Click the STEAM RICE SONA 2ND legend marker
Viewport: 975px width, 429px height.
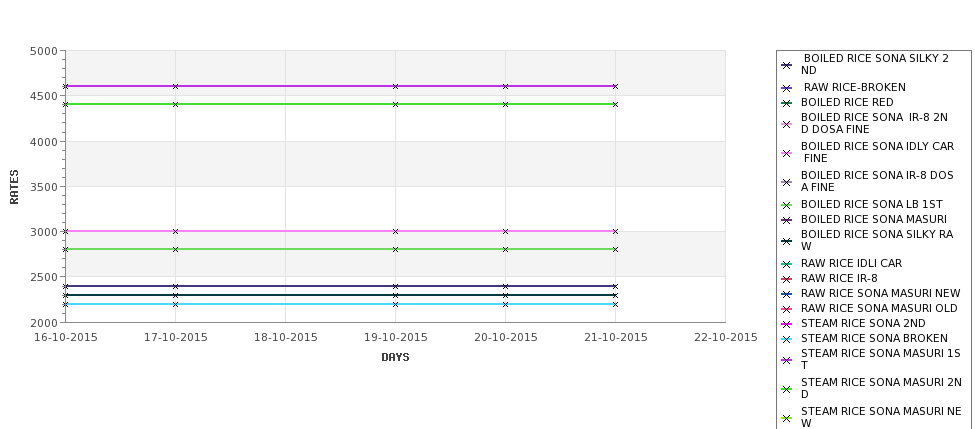[787, 324]
